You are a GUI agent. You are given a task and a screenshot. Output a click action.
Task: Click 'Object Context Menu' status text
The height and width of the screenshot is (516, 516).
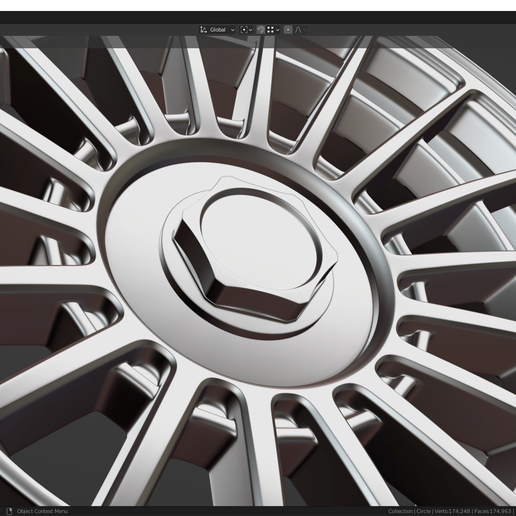pyautogui.click(x=42, y=511)
